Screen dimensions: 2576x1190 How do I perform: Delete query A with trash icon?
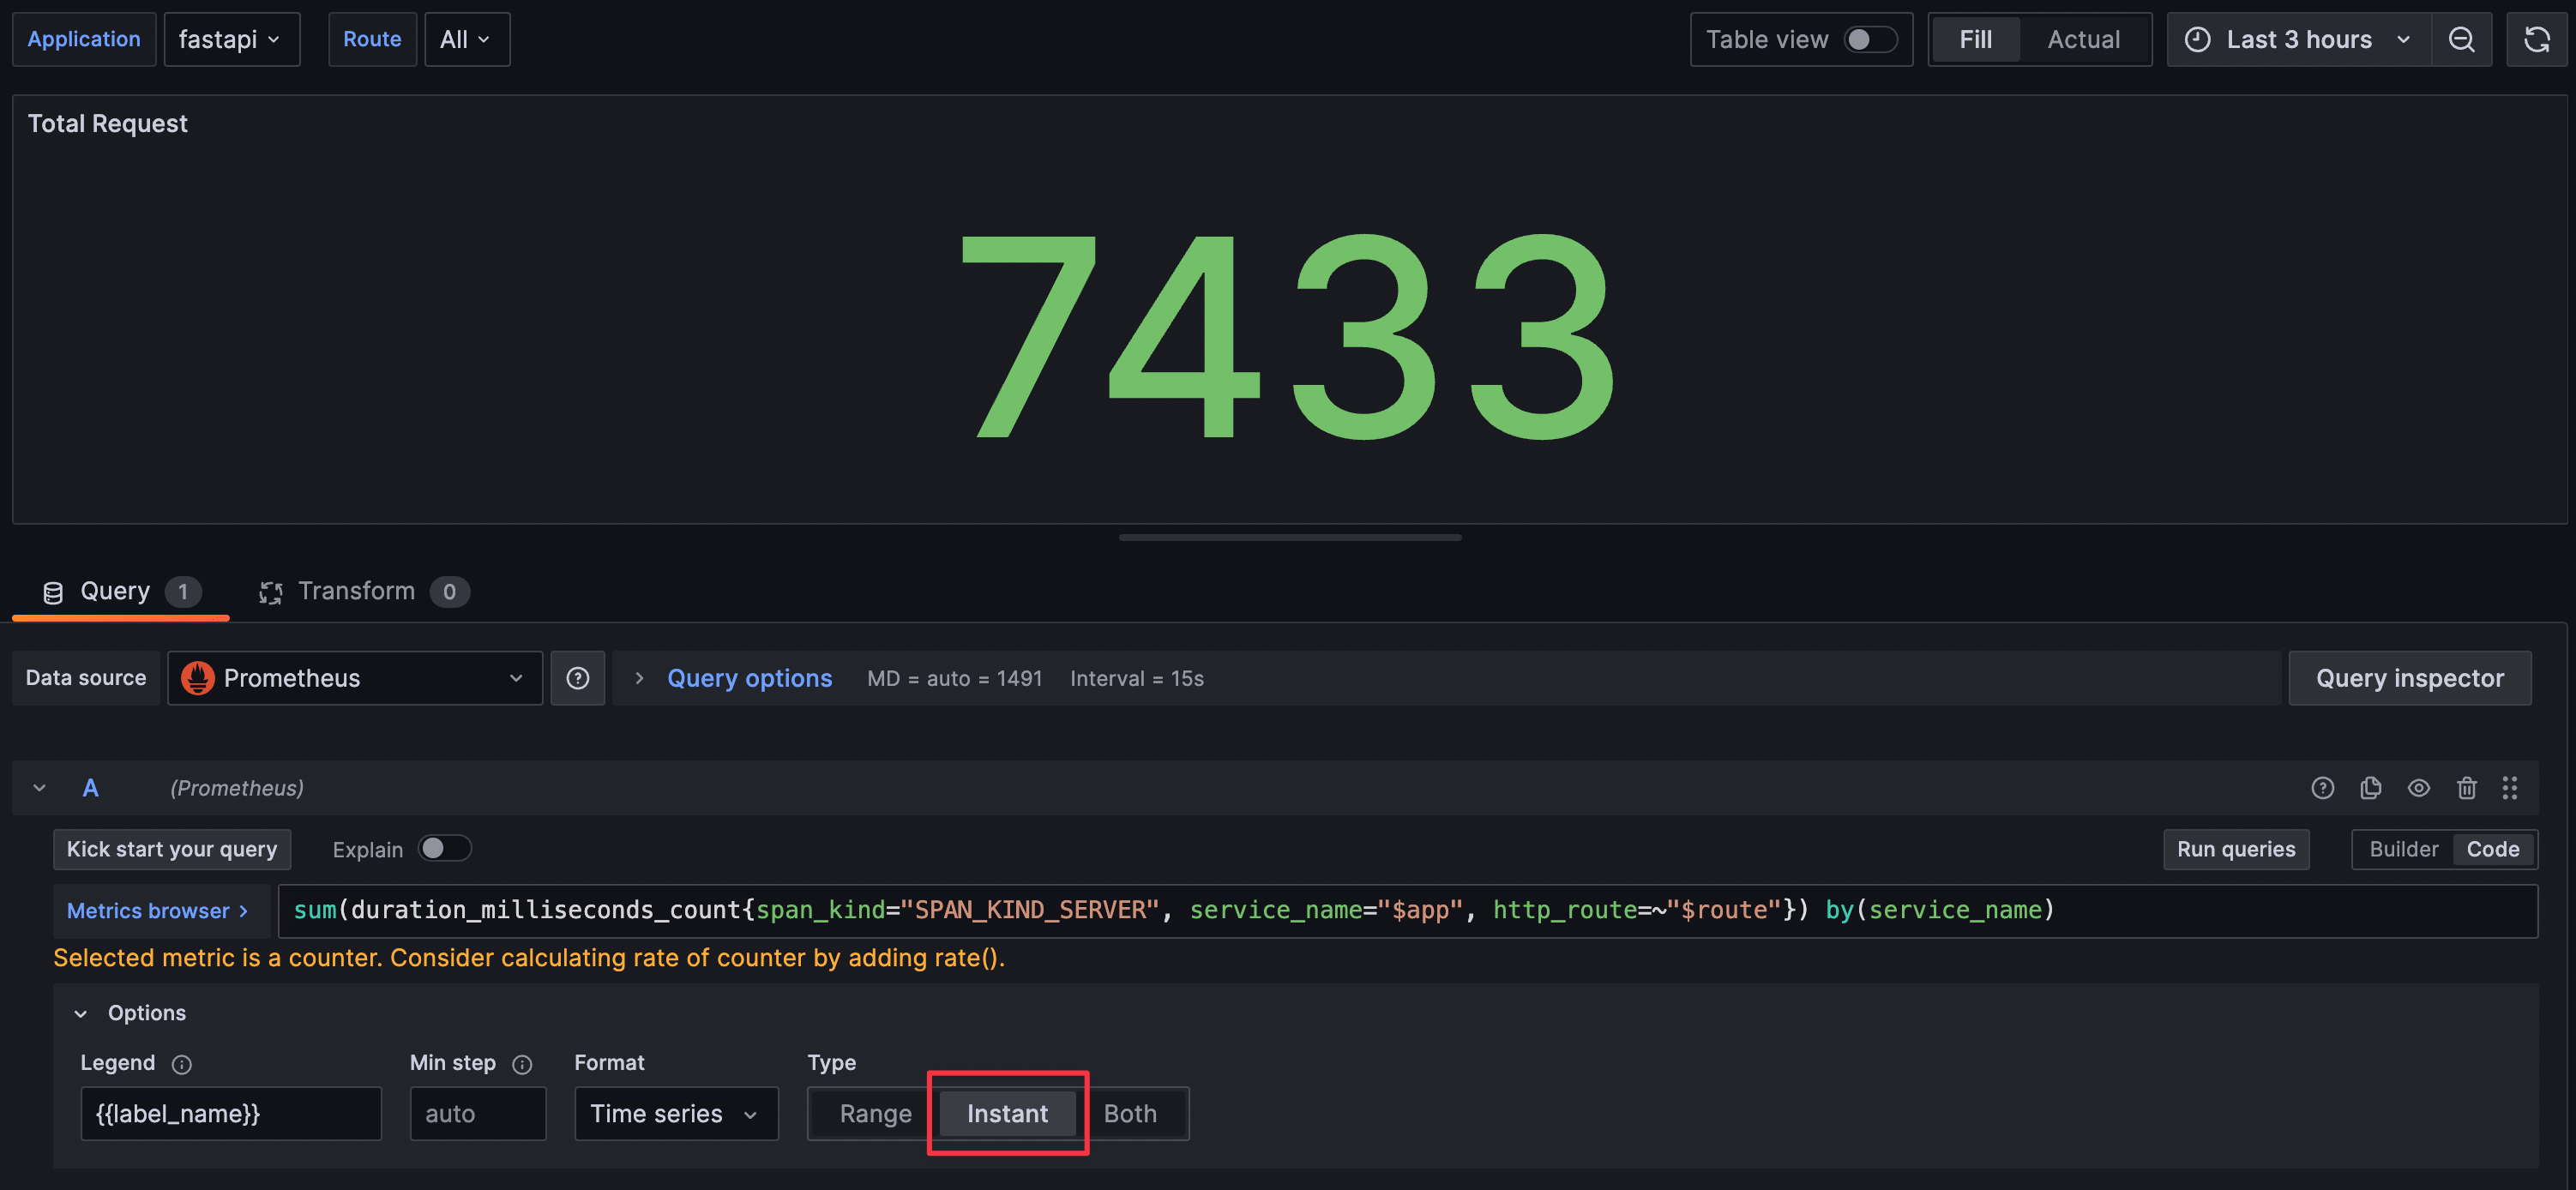tap(2466, 788)
